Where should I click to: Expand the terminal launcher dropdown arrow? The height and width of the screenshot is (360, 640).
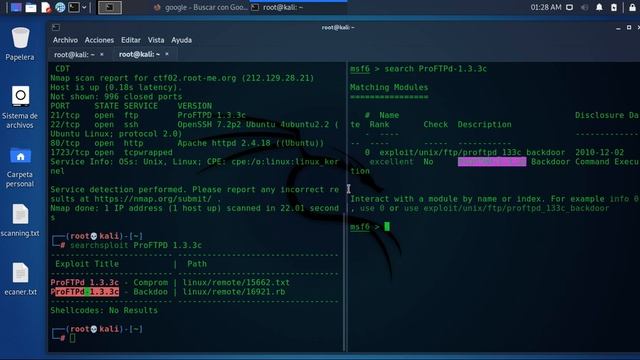(x=84, y=7)
